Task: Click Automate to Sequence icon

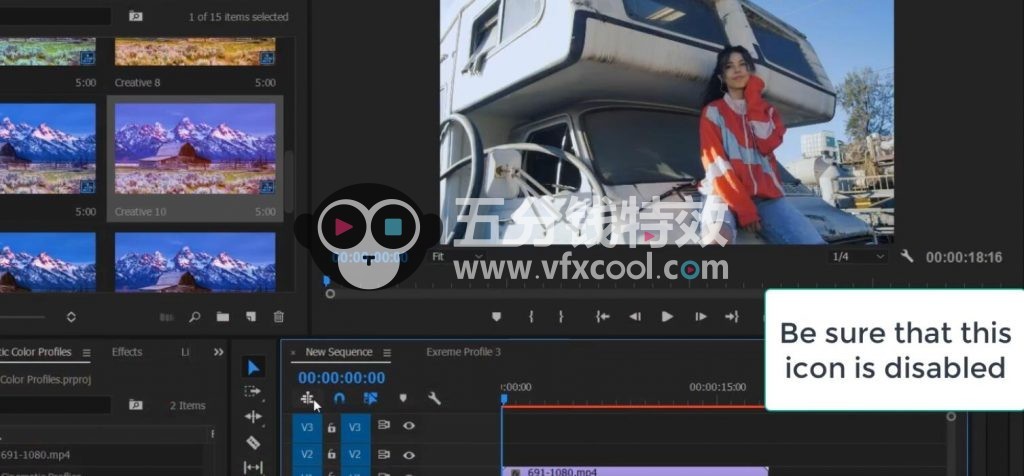Action: click(167, 317)
